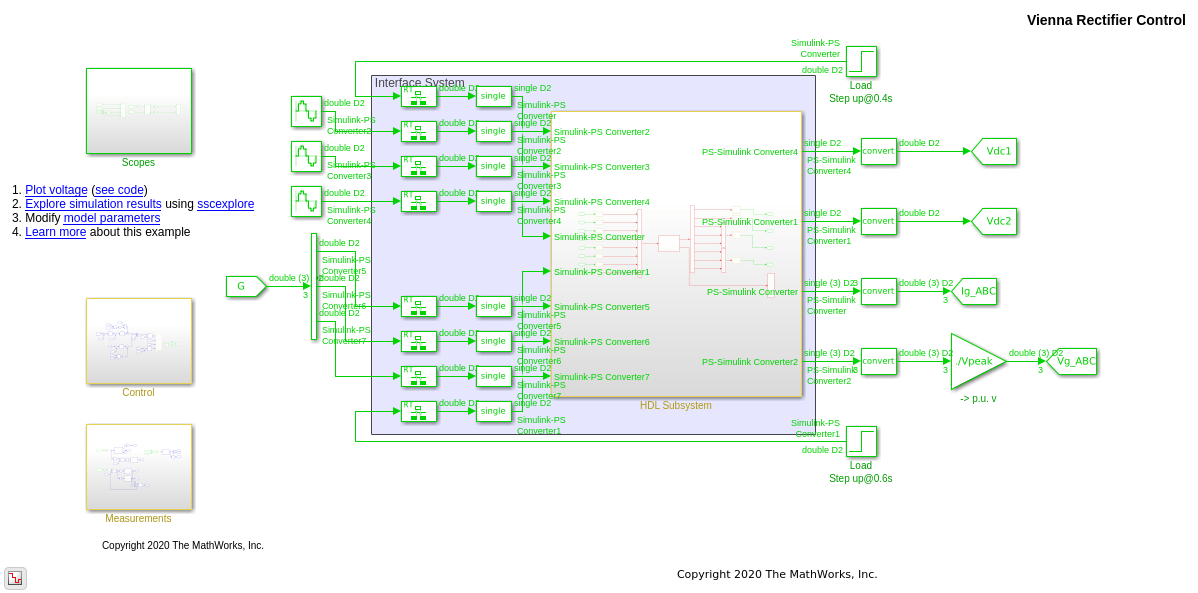This screenshot has width=1198, height=593.
Task: Select convert block feeding Vdc1
Action: (879, 151)
